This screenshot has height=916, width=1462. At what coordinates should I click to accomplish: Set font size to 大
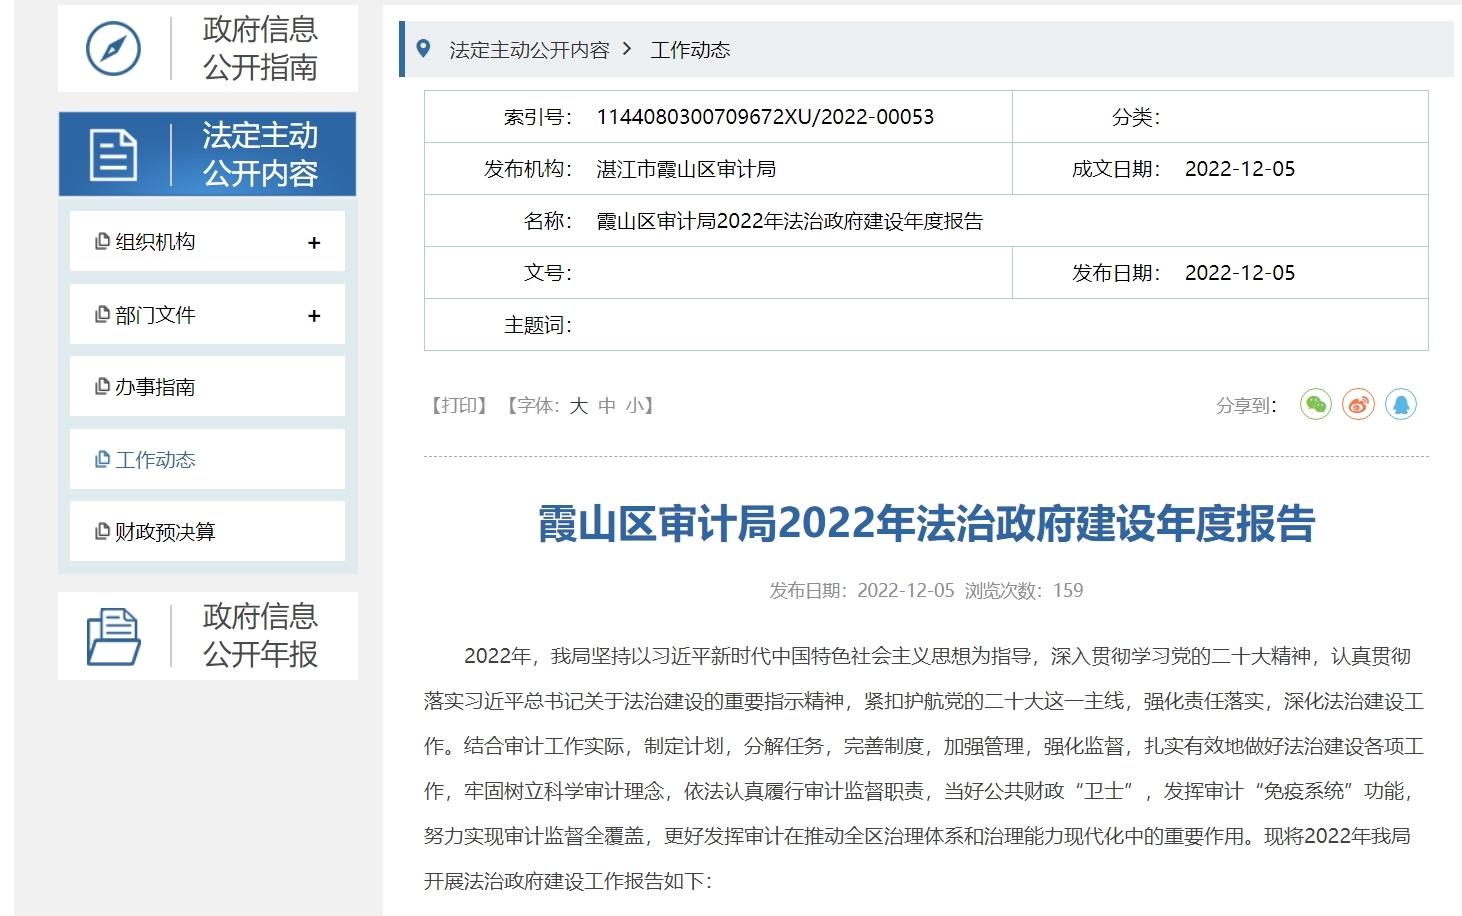point(578,405)
